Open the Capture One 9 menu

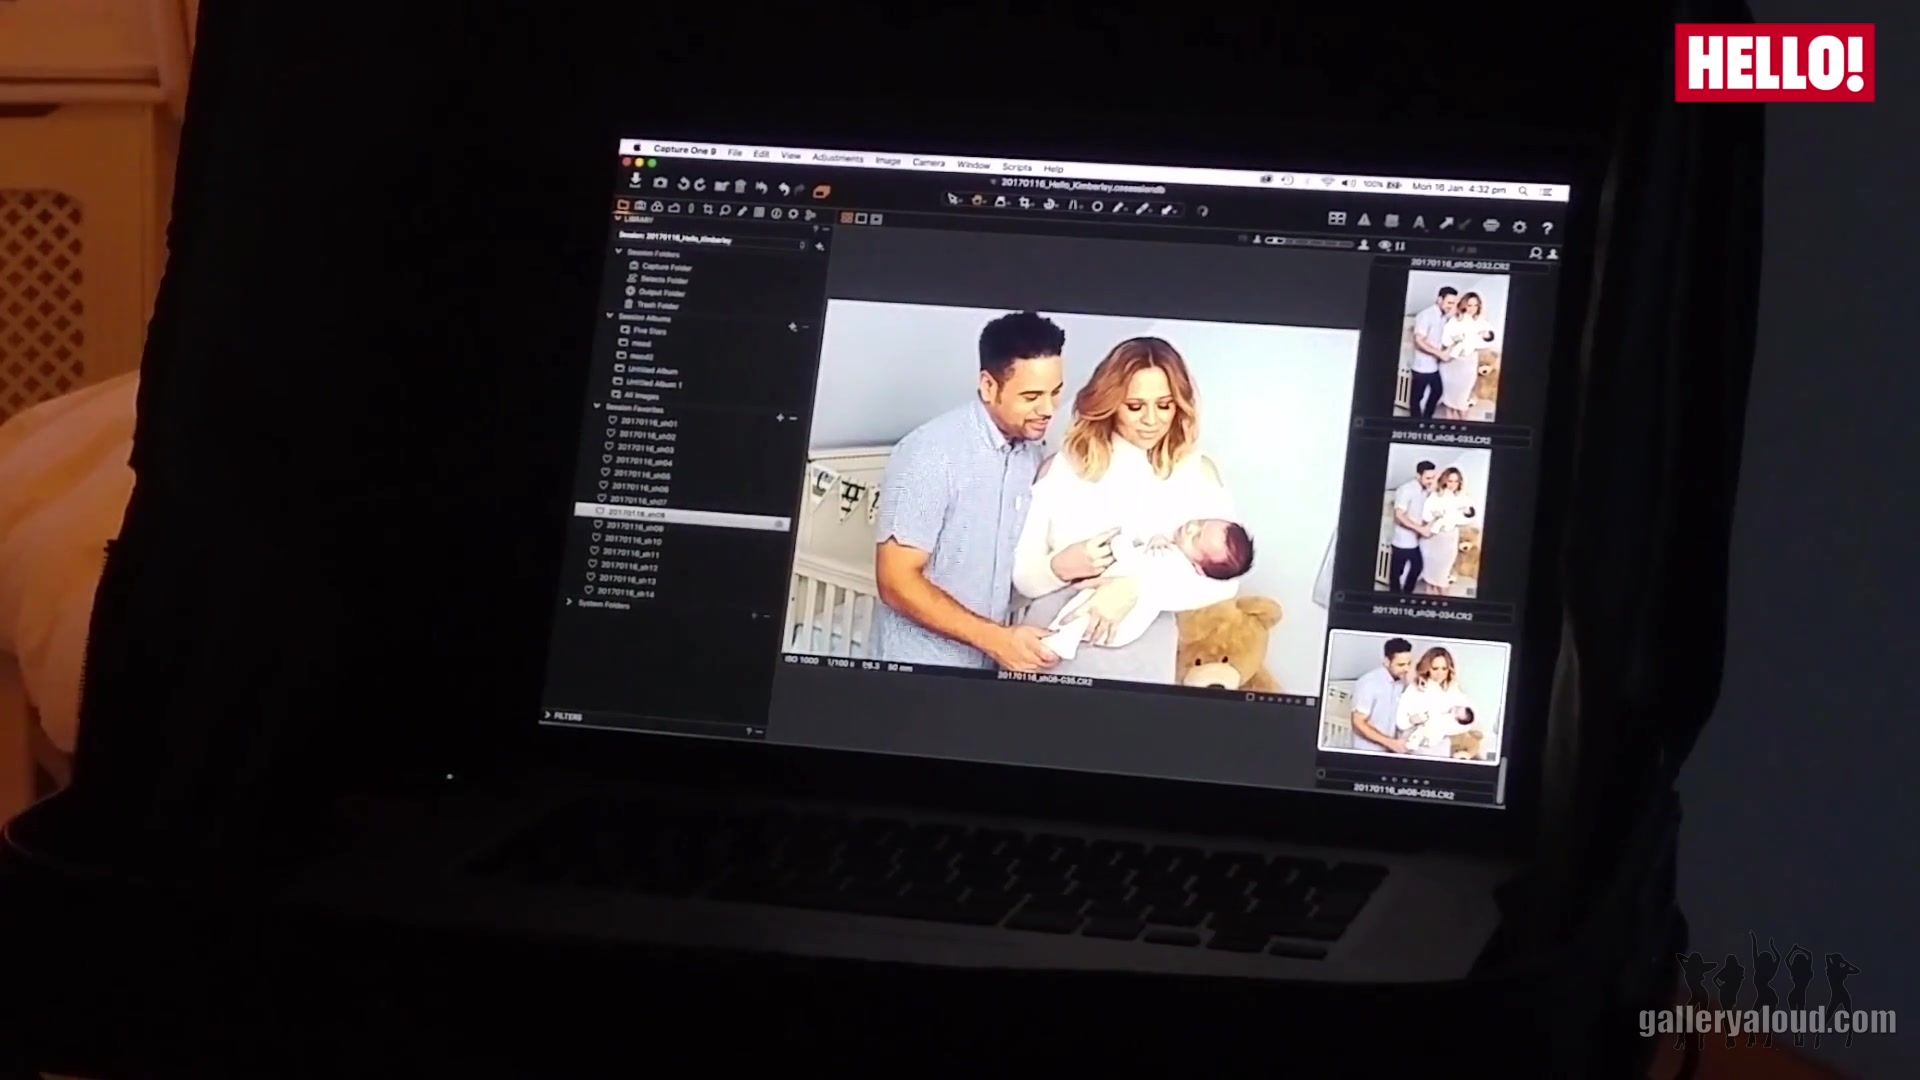(684, 150)
